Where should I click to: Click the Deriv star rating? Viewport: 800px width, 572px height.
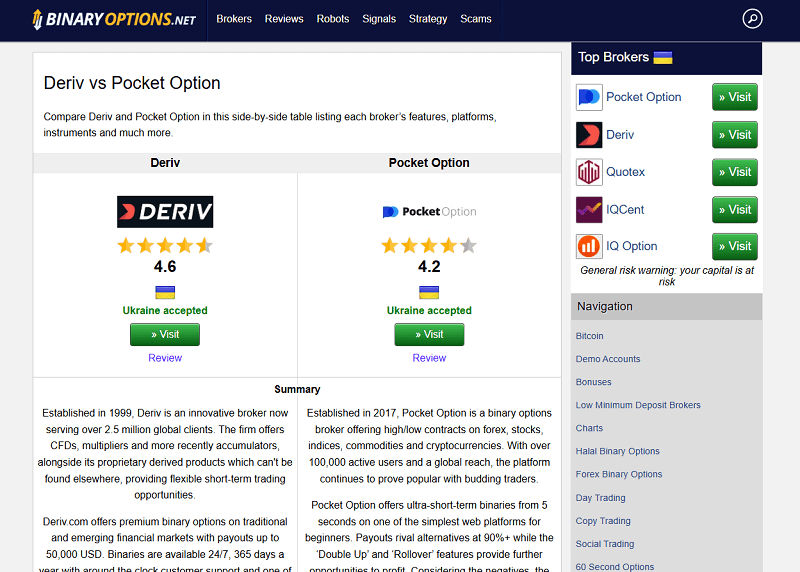click(x=165, y=246)
